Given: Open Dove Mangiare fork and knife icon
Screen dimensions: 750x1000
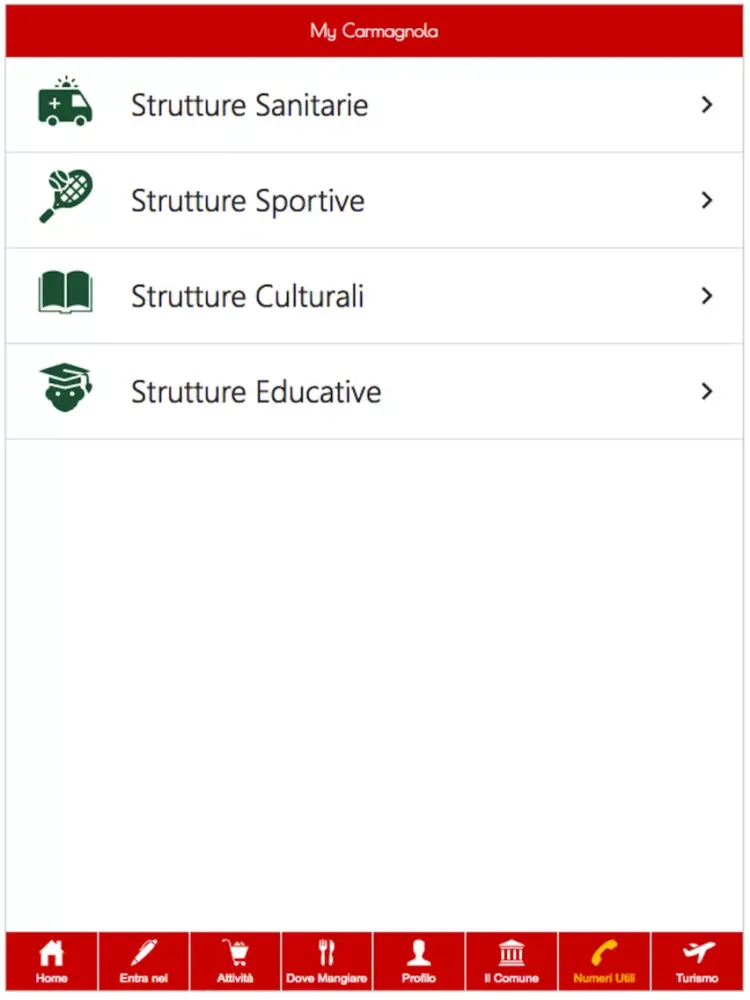Looking at the screenshot, I should 327,953.
